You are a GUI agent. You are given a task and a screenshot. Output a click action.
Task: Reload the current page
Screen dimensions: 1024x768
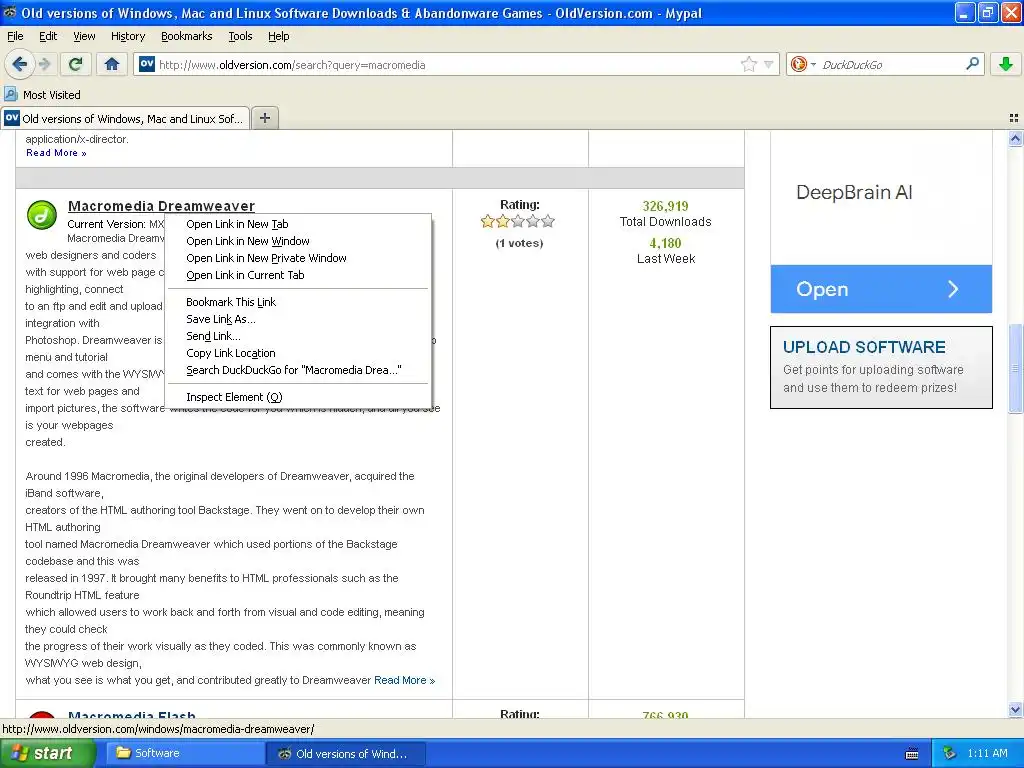click(x=76, y=64)
